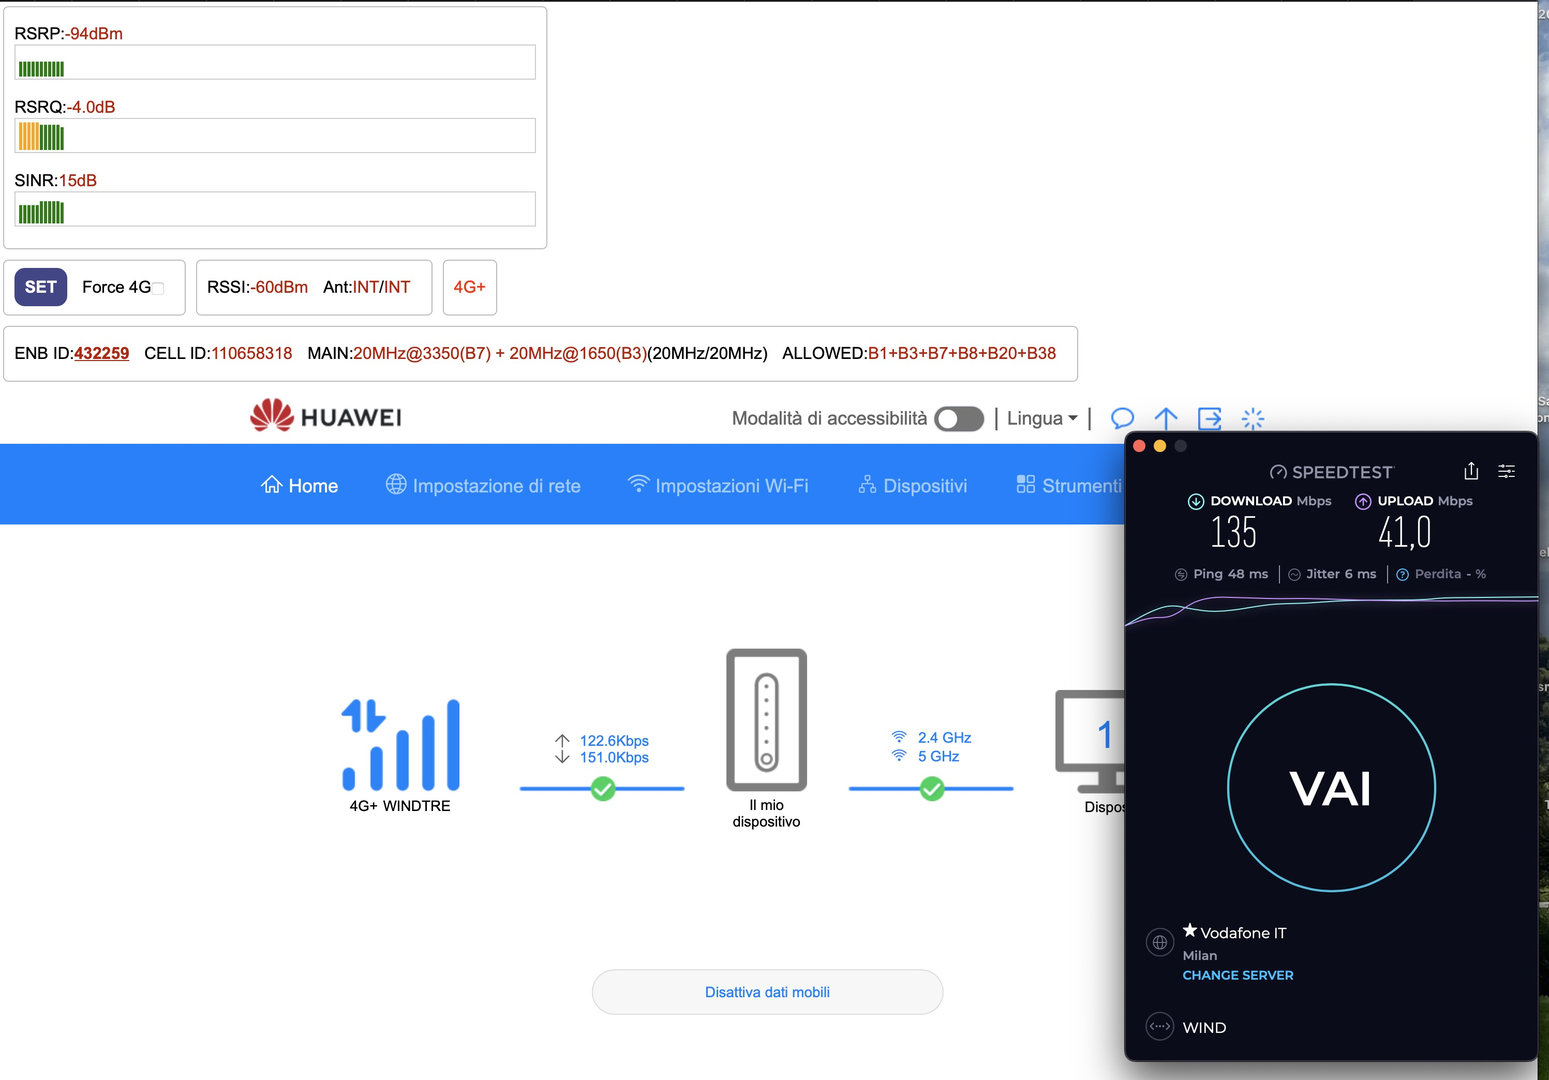The image size is (1549, 1080).
Task: Click the ALLOWED bands B1+B3+B7+B8+B20+B38 text
Action: coord(962,353)
